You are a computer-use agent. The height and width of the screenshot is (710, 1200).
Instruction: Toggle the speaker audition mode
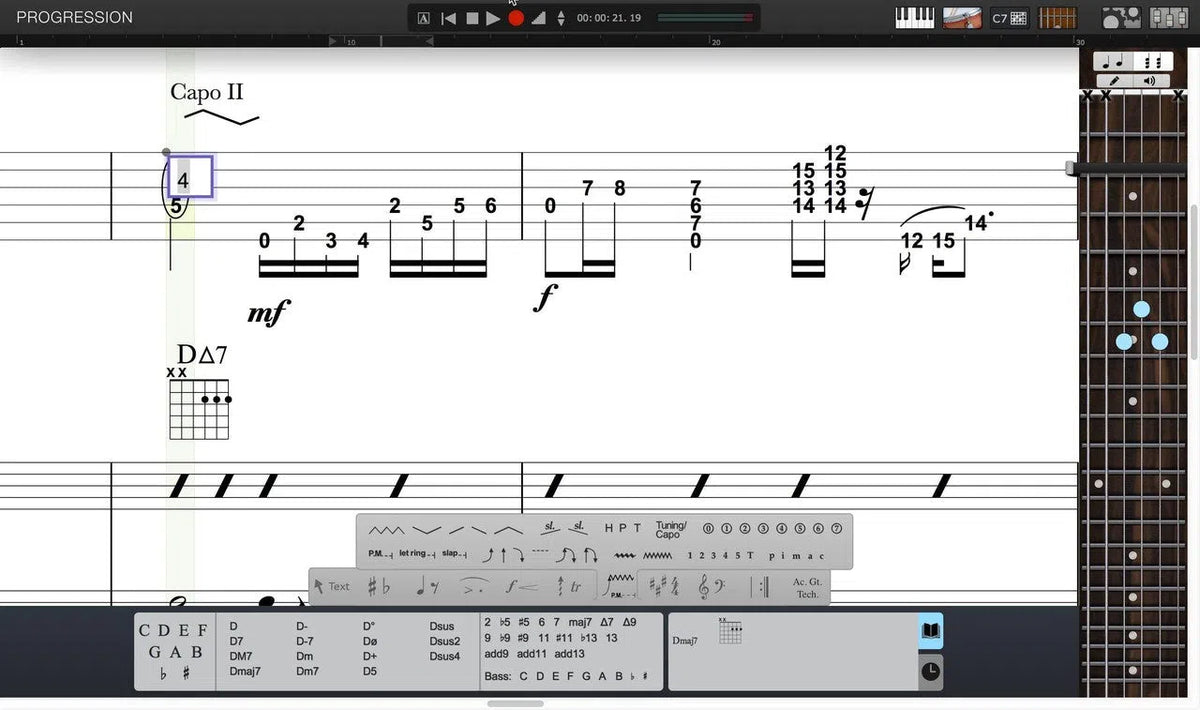(x=1150, y=80)
